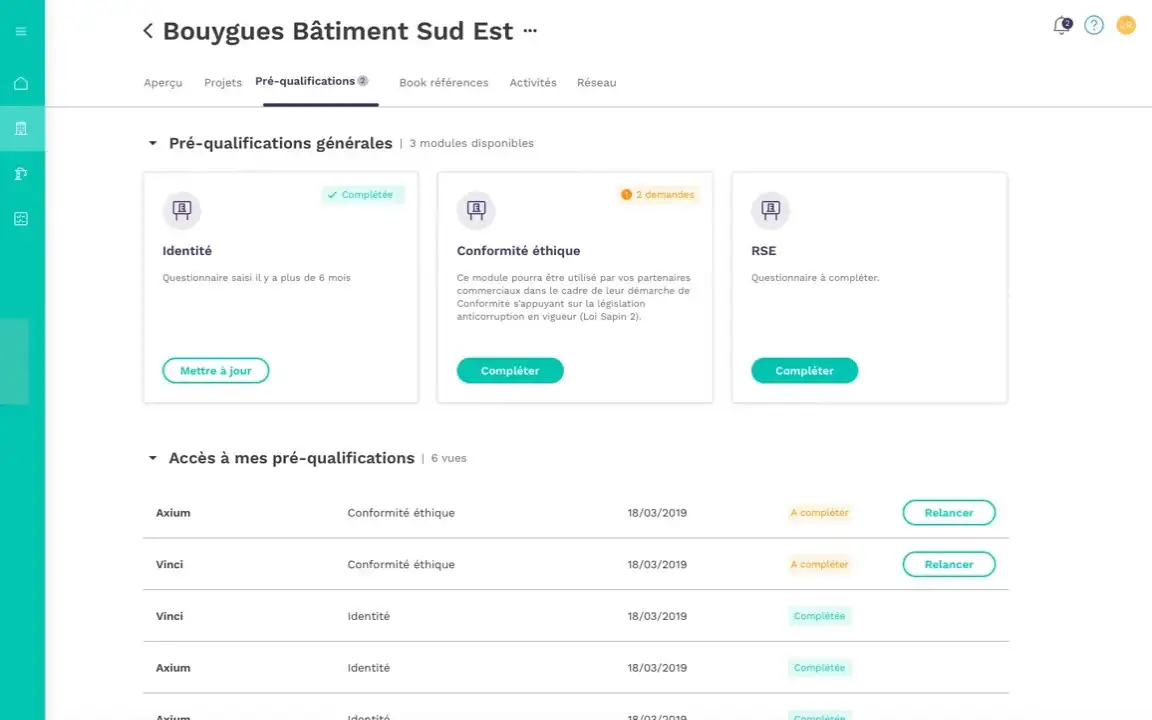Collapse the Accès à mes pré-qualifications section

click(153, 458)
